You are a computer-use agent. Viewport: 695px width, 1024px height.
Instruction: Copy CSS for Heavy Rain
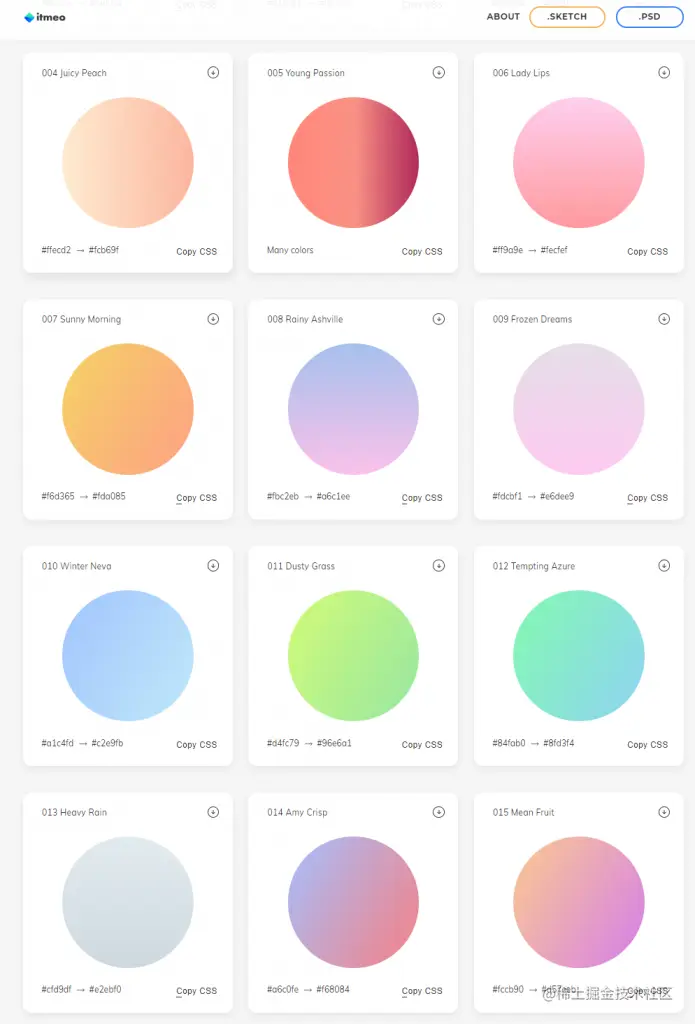pos(197,991)
